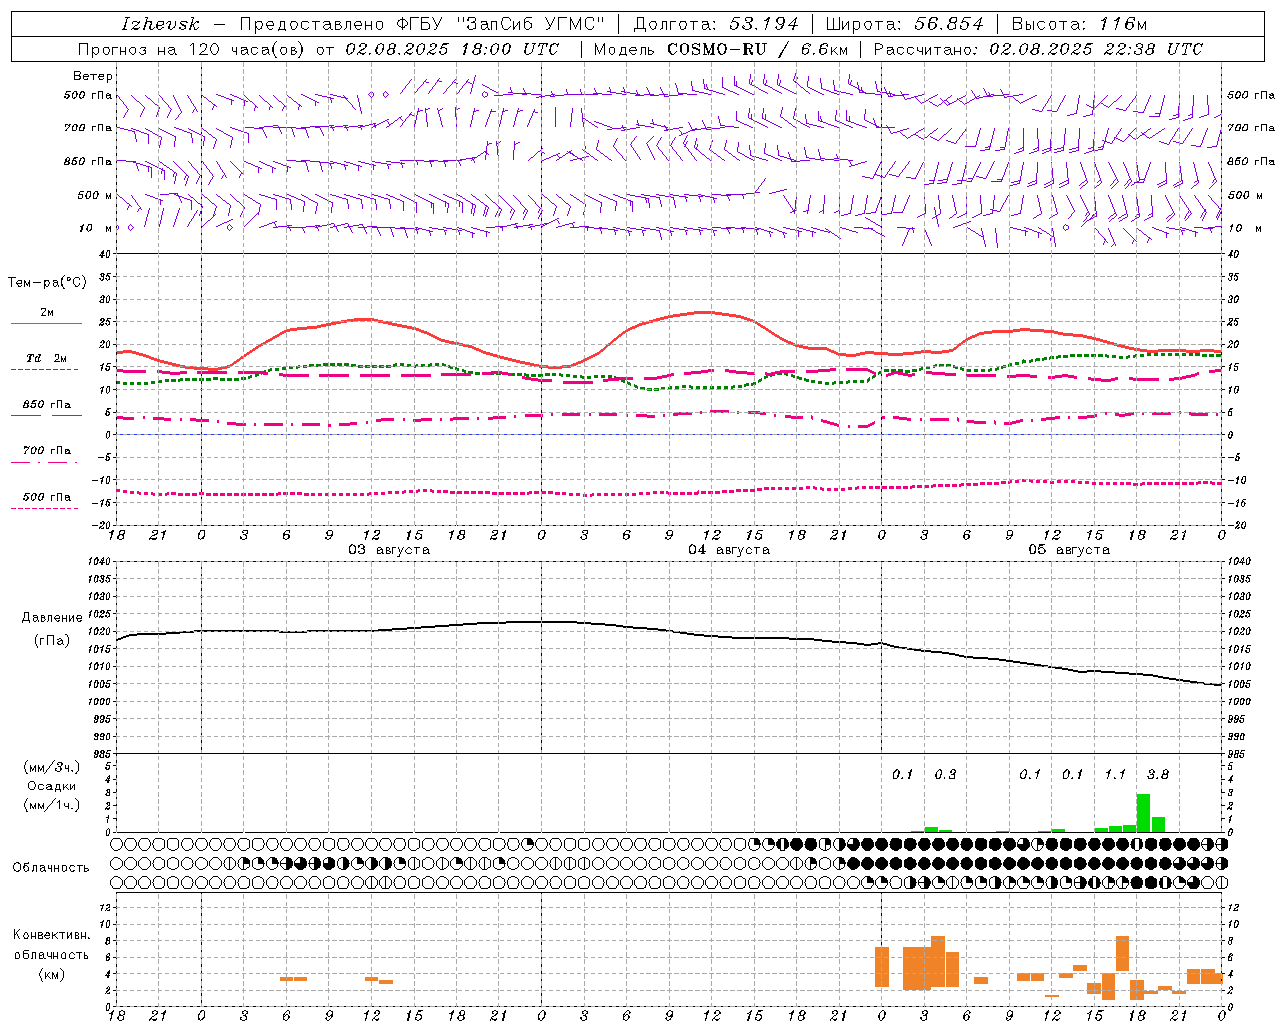
Task: Click the 'Высота: 116м' elevation text
Action: click(1079, 24)
